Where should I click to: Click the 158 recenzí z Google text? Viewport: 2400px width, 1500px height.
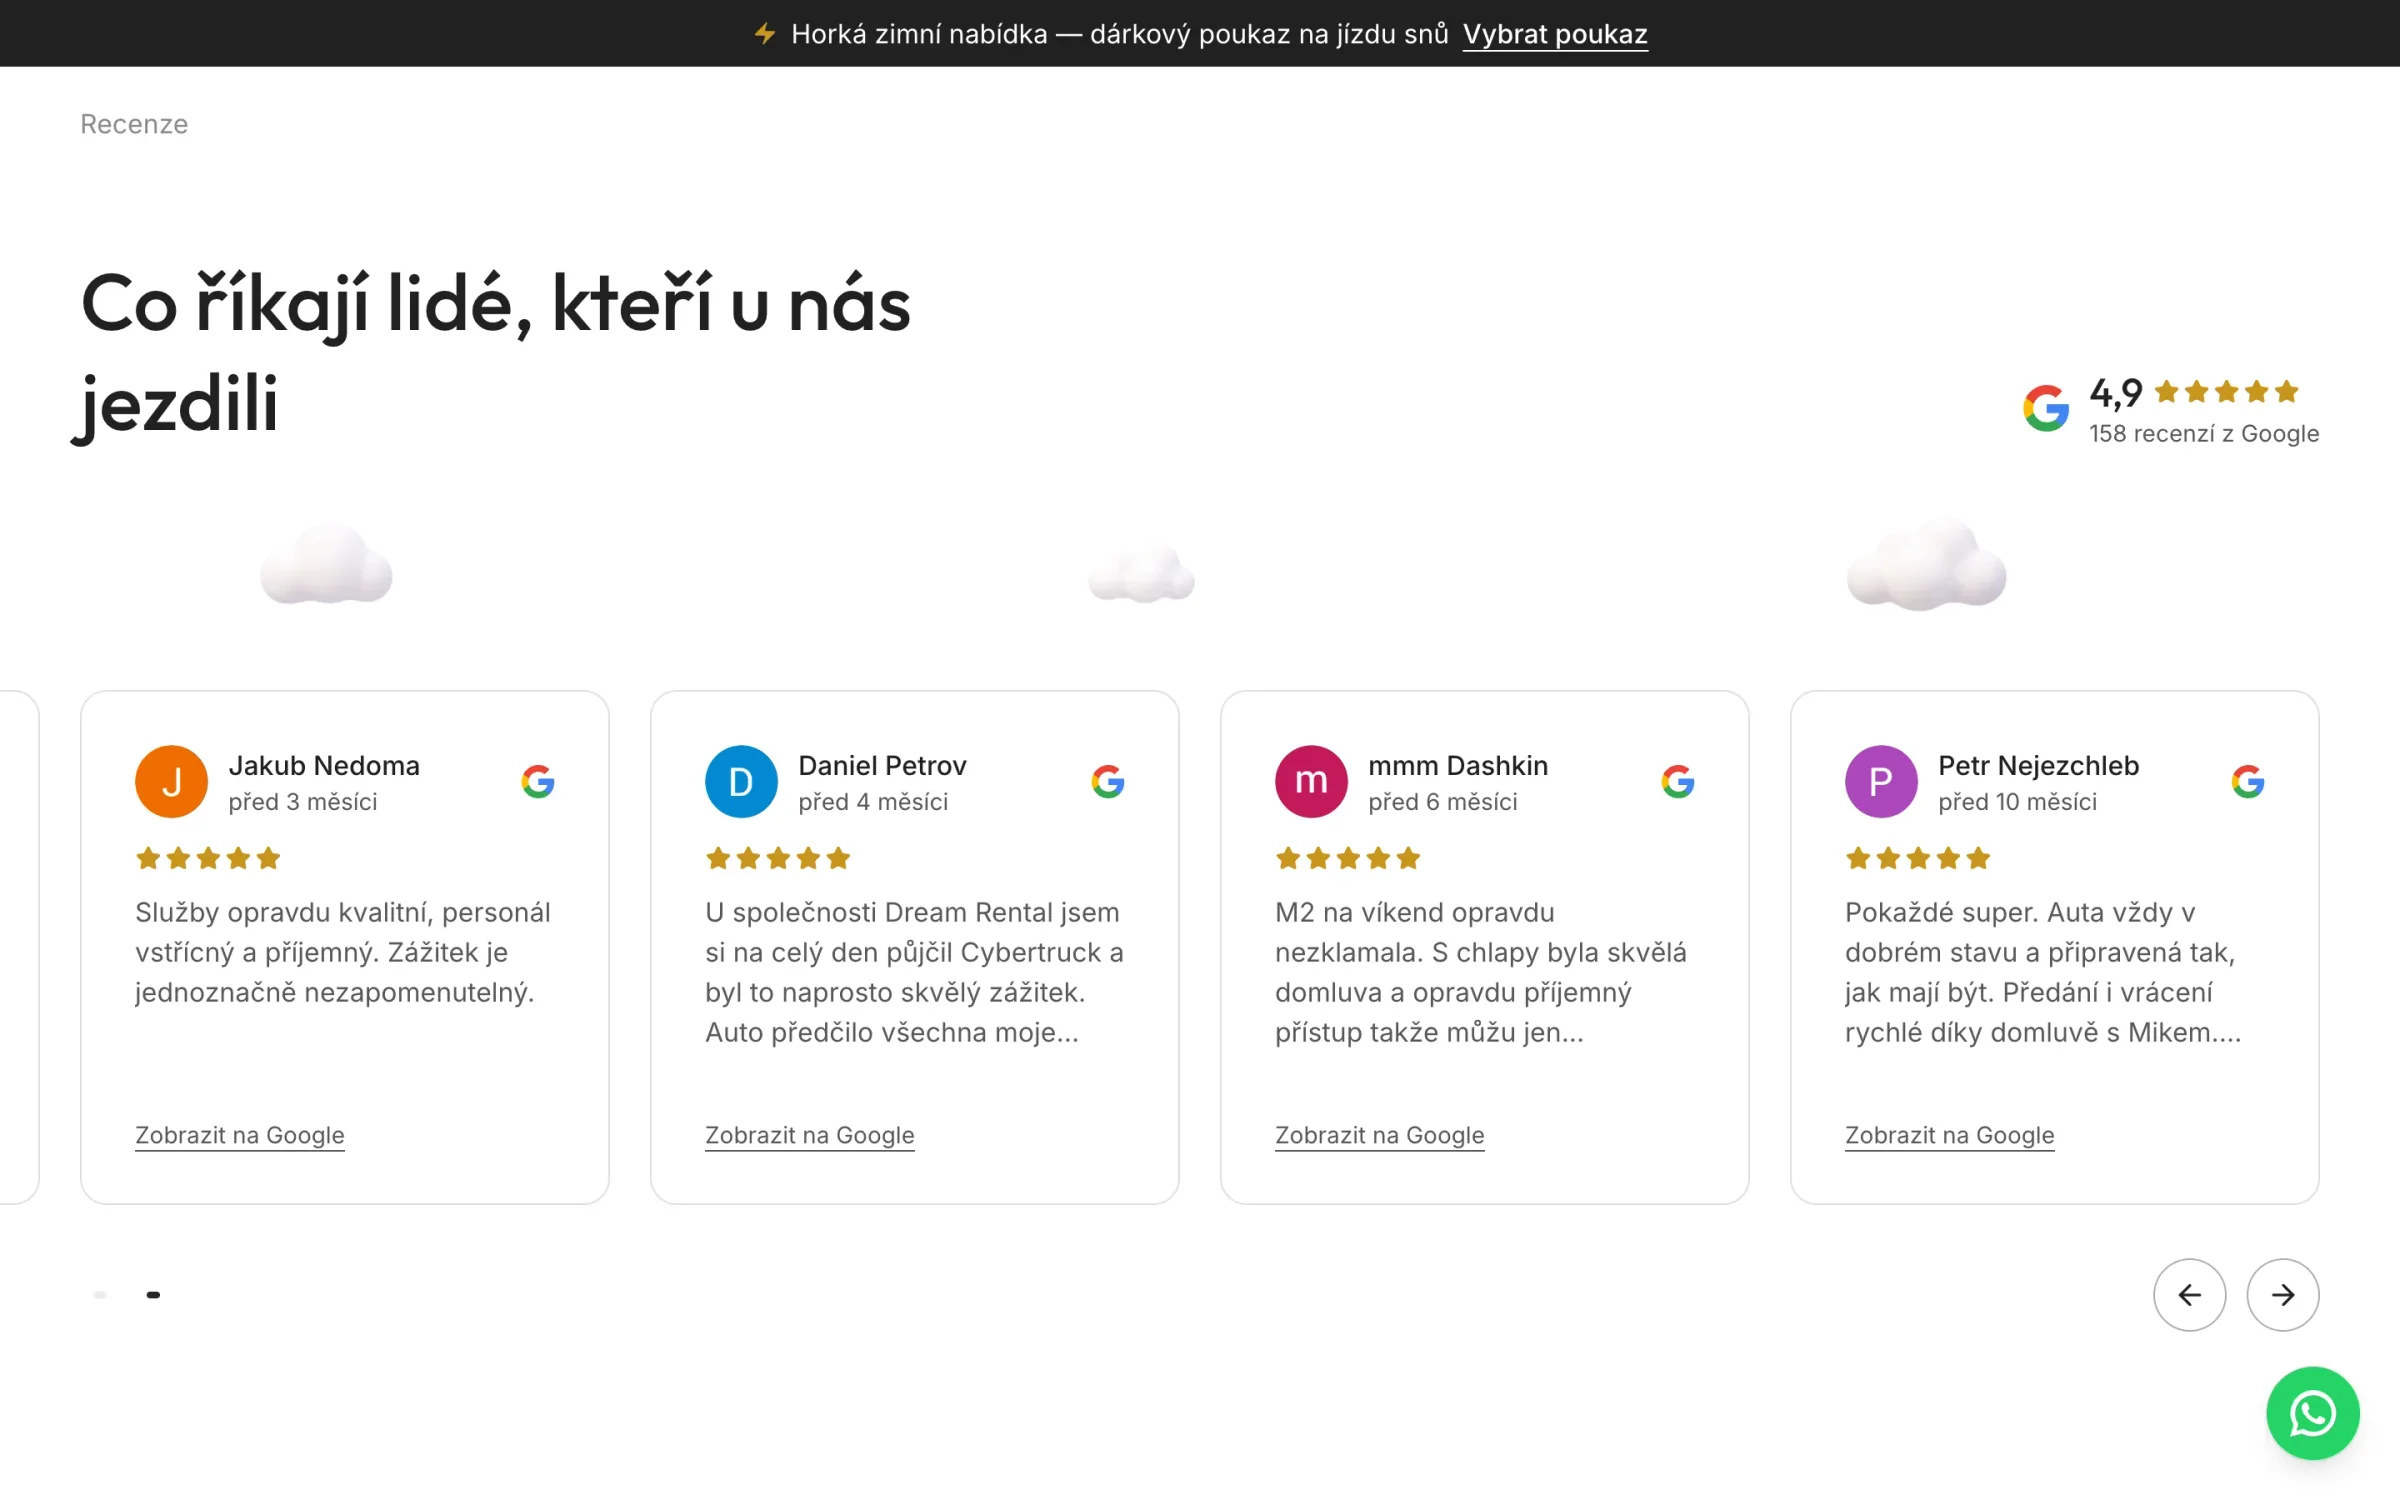point(2204,433)
